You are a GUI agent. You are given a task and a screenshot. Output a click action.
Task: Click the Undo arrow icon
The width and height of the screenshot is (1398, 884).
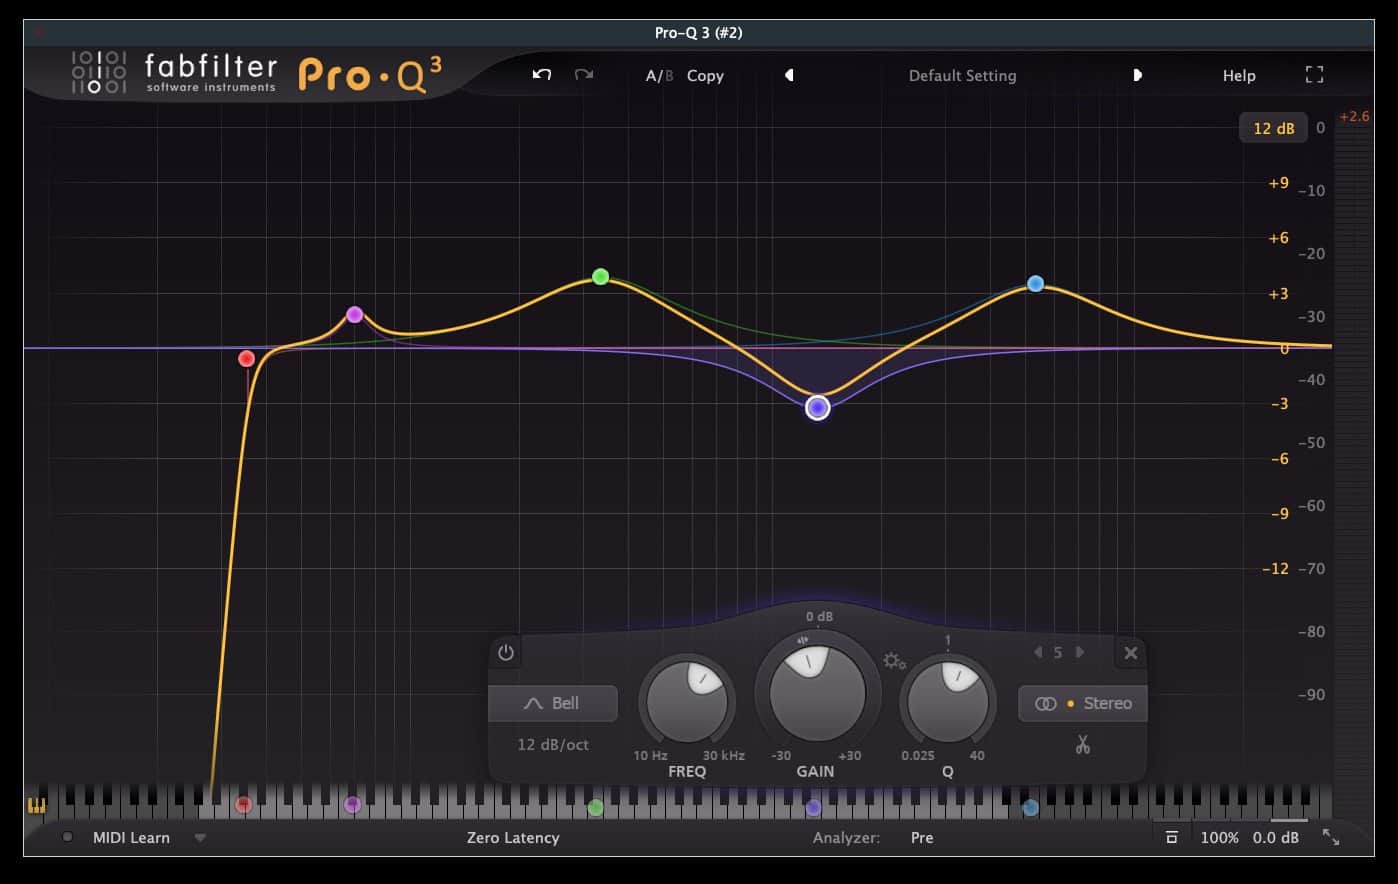[x=540, y=75]
